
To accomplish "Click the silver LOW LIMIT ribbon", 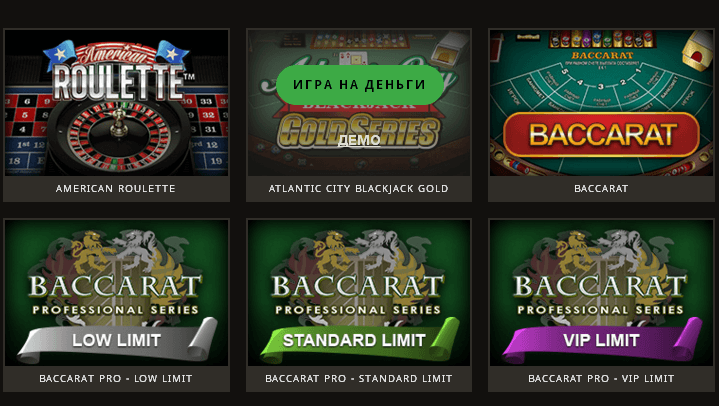I will pyautogui.click(x=116, y=340).
